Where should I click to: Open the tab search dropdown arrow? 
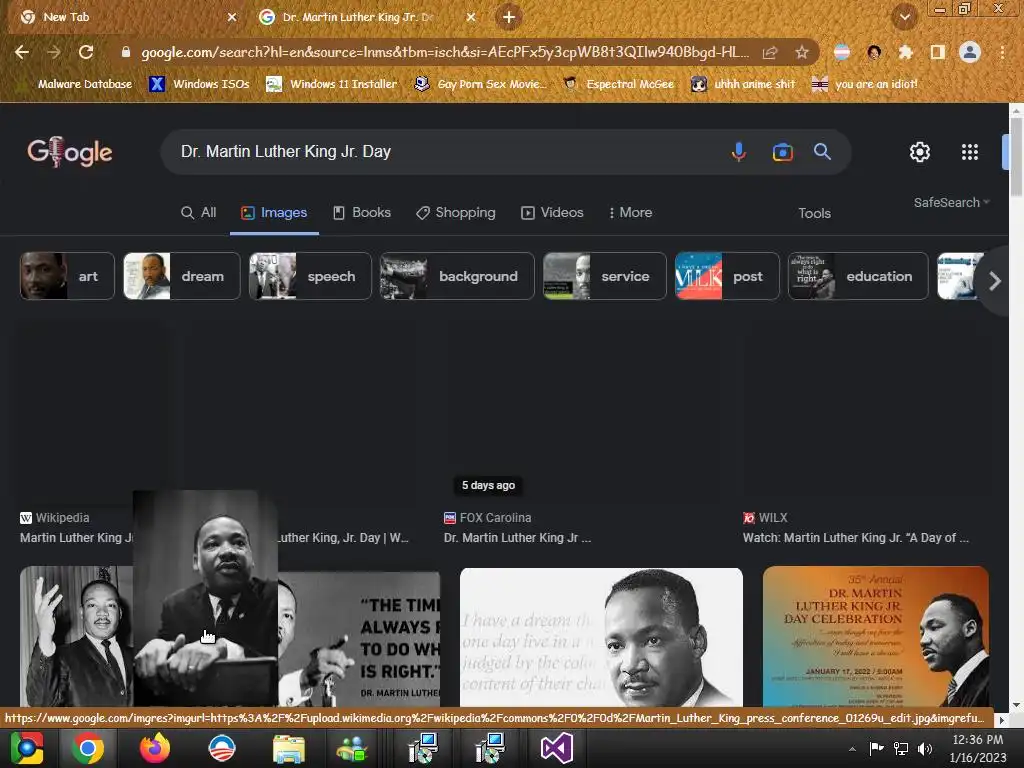click(905, 17)
